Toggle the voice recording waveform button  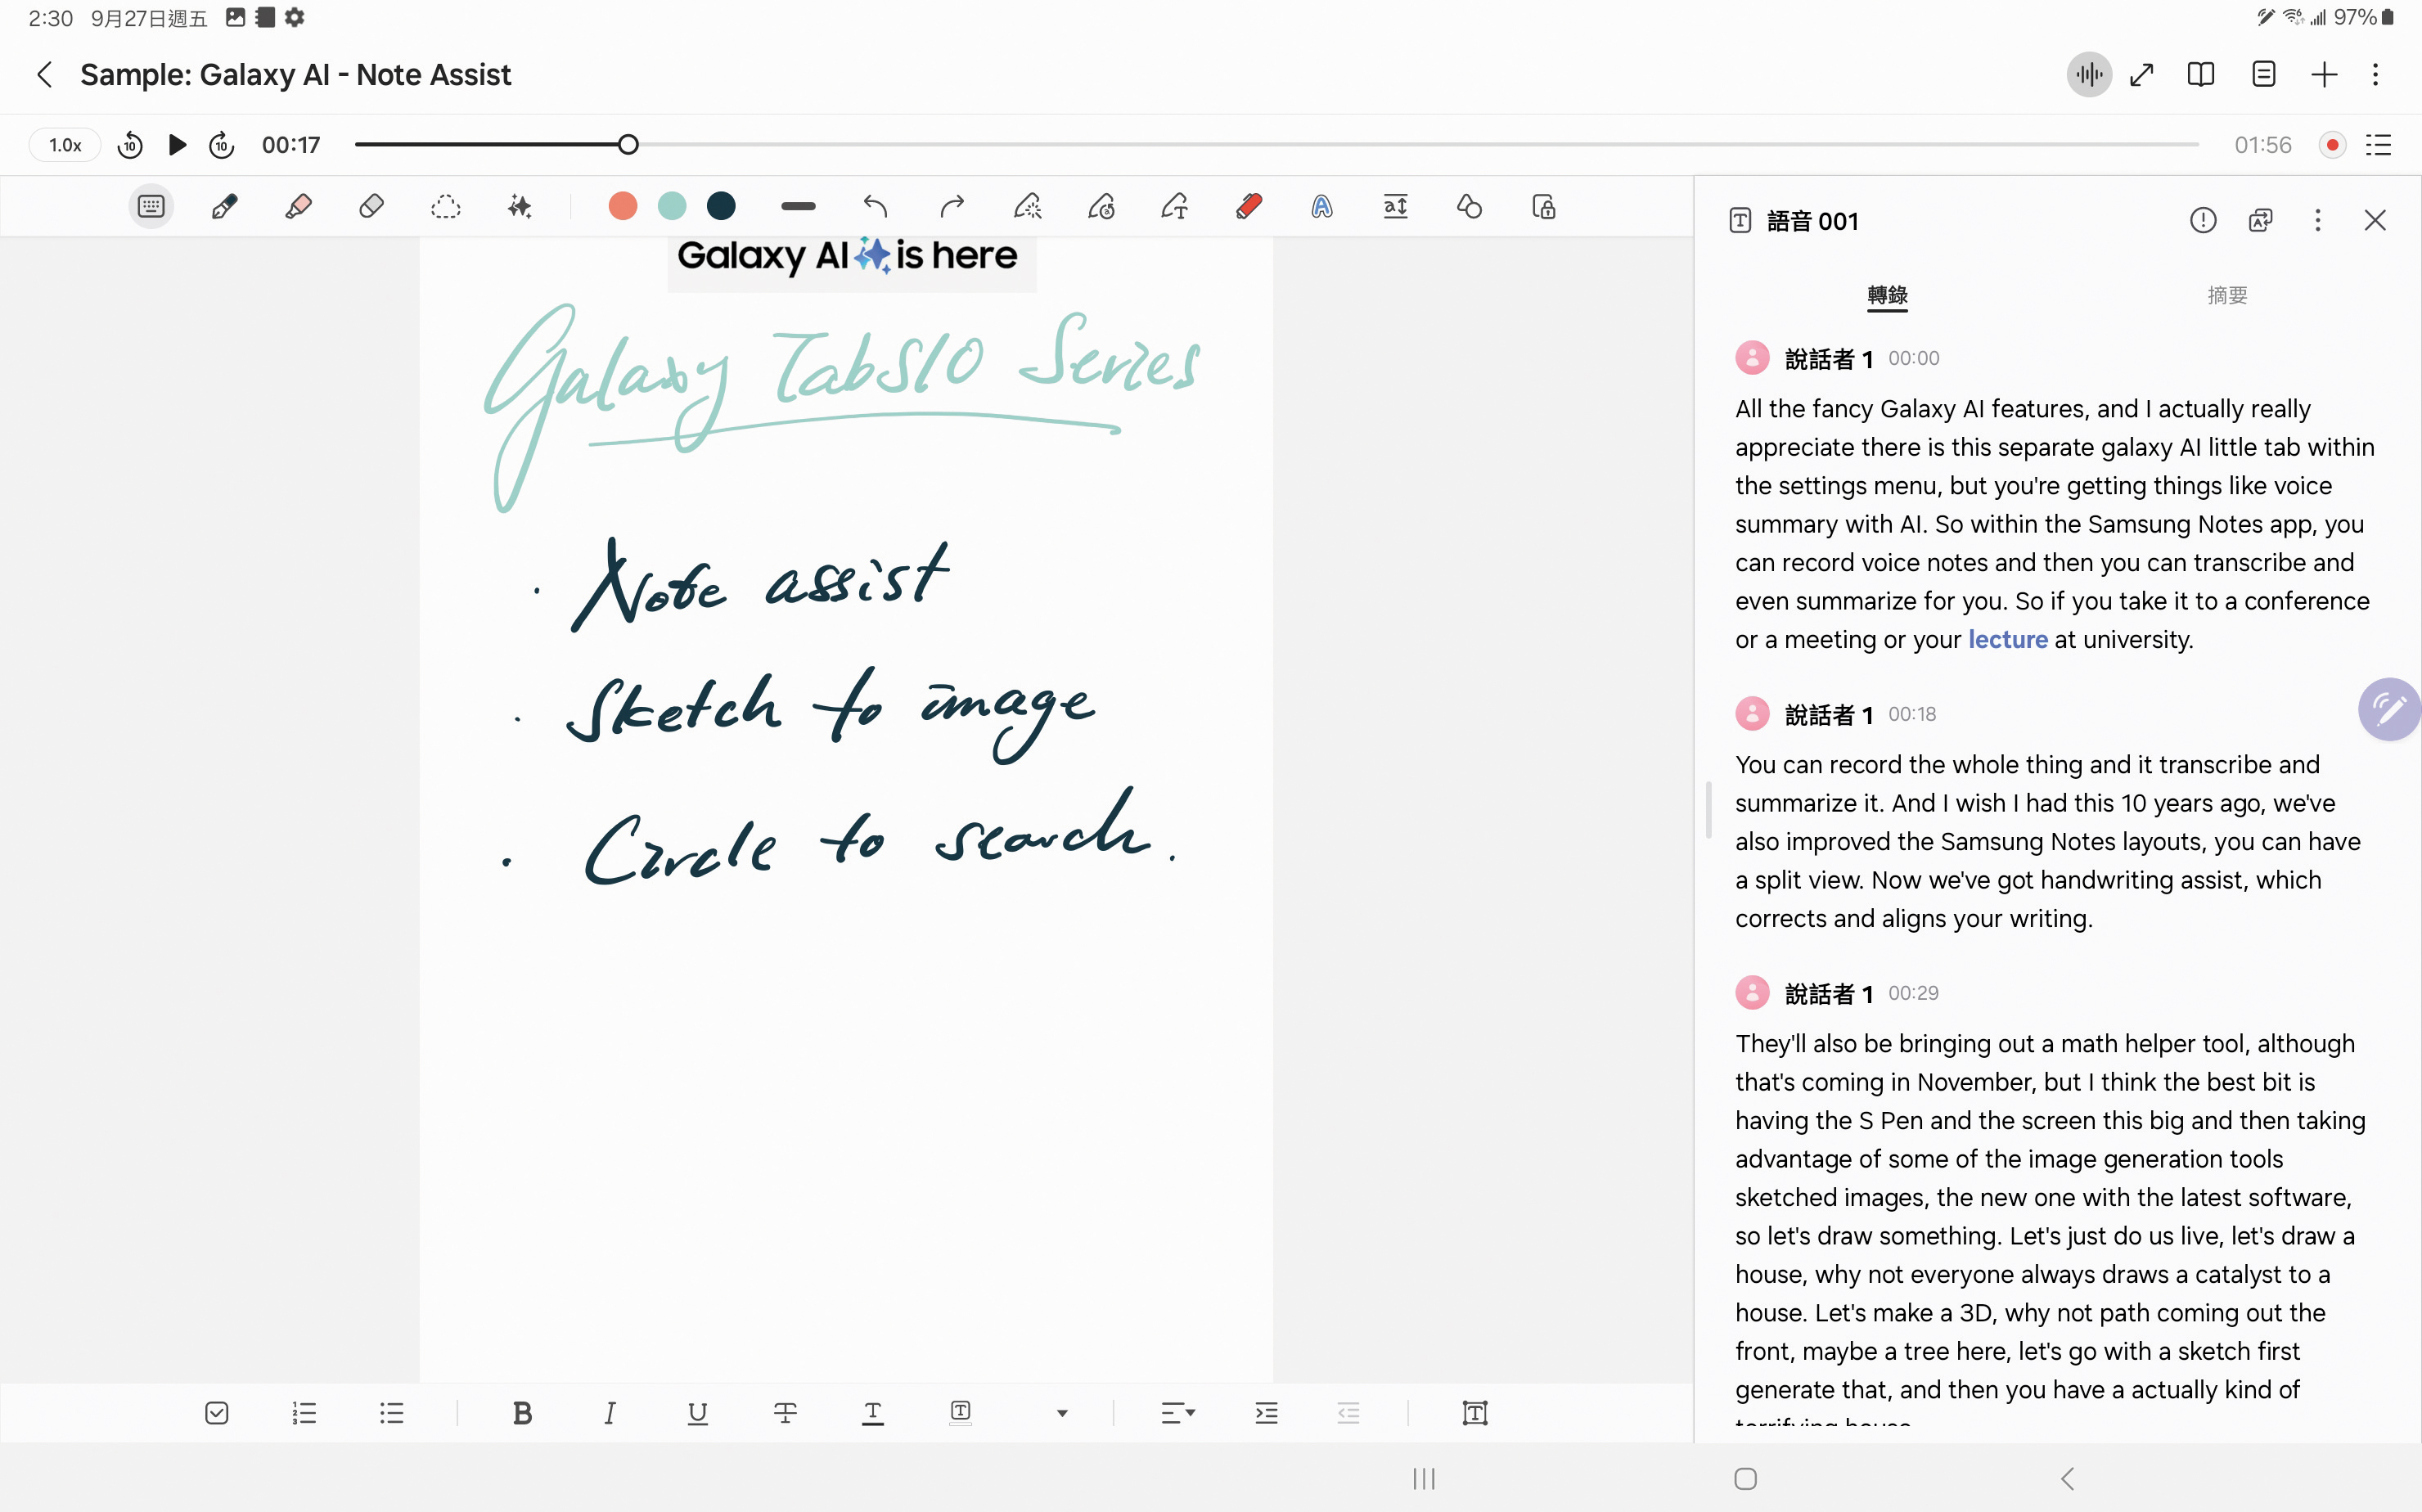(2088, 74)
